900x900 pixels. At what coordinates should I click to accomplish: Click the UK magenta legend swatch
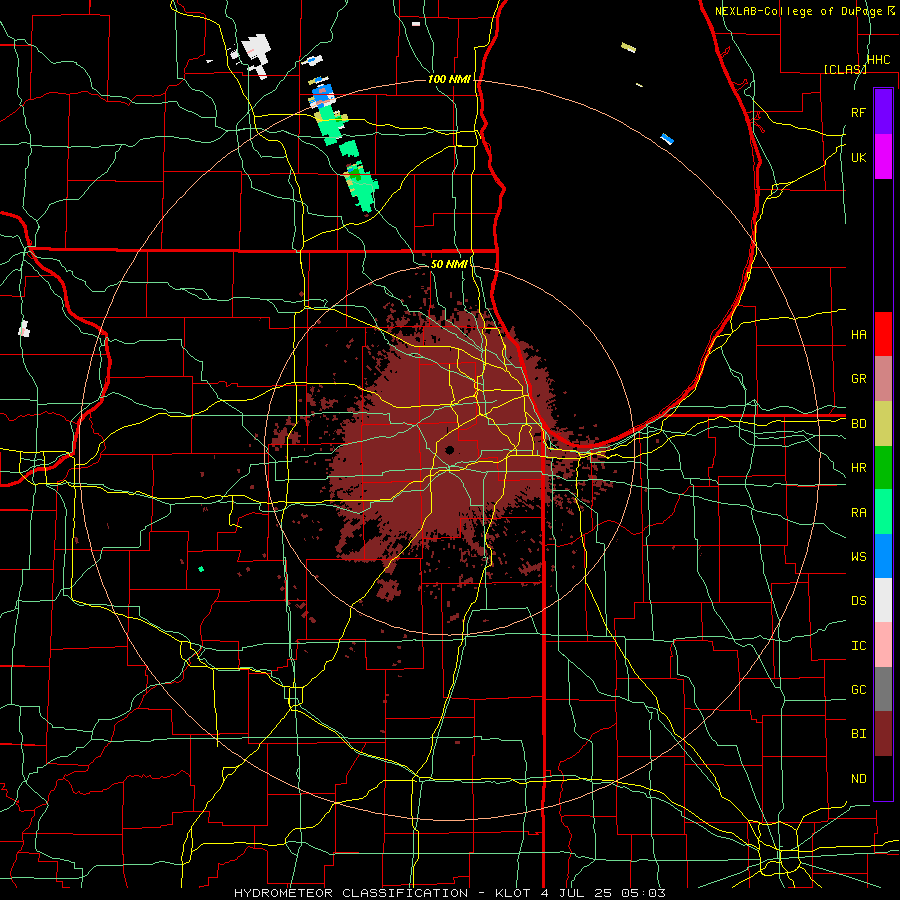pos(883,157)
